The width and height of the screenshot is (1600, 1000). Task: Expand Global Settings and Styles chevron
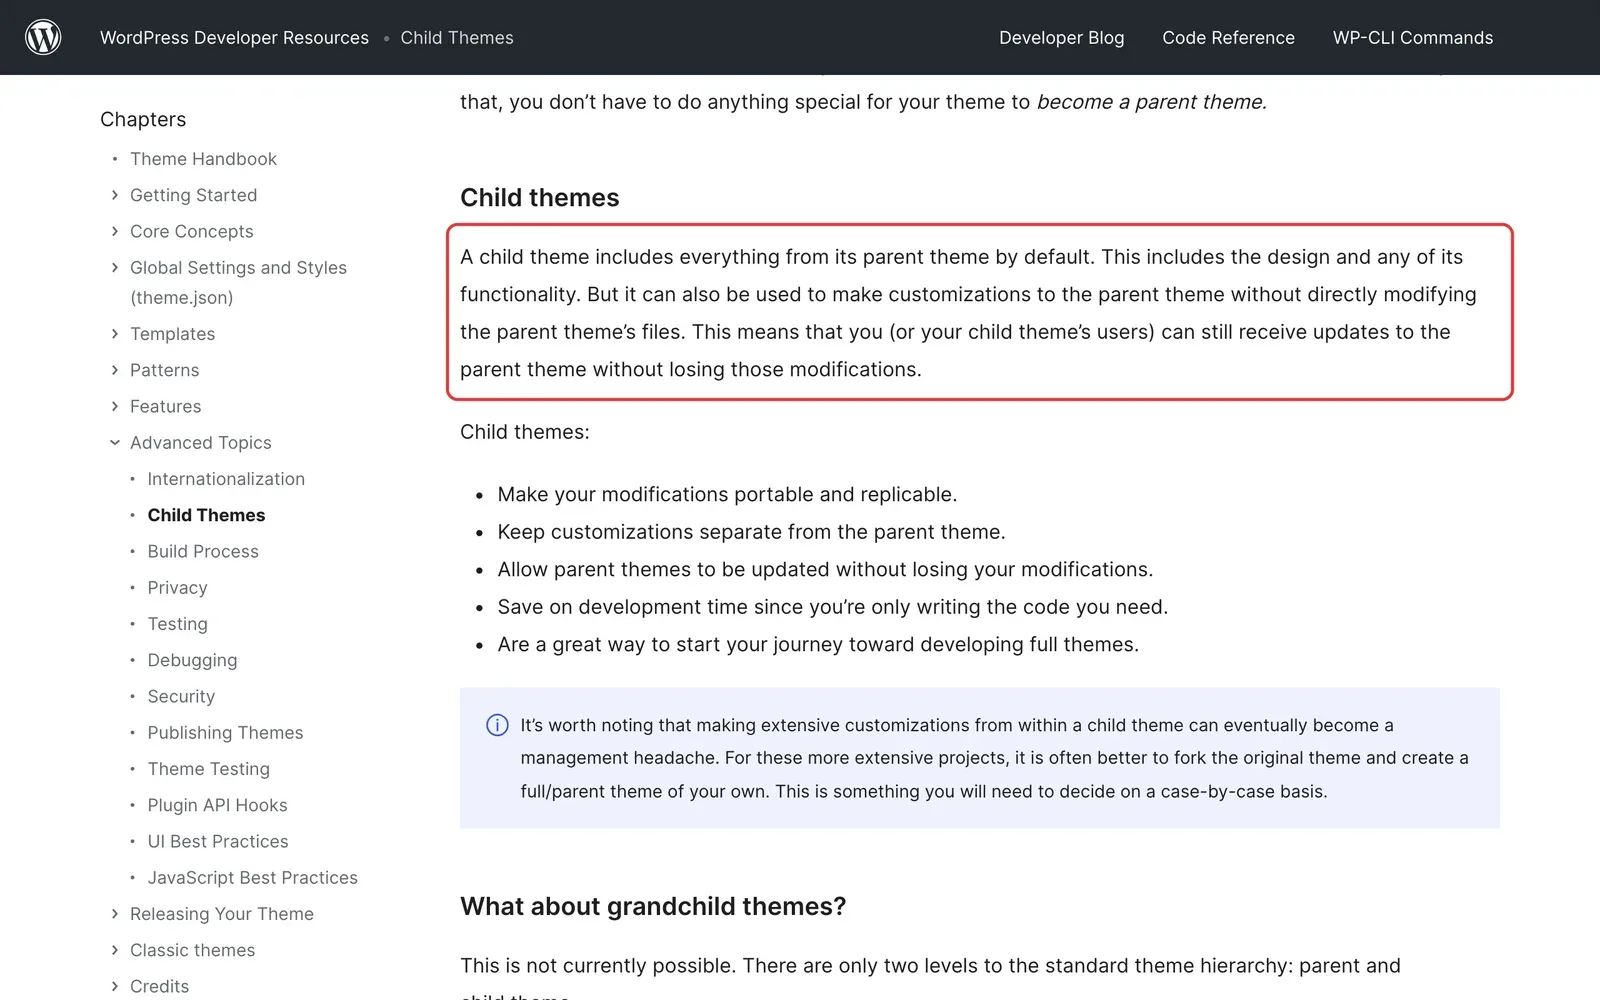pyautogui.click(x=115, y=267)
